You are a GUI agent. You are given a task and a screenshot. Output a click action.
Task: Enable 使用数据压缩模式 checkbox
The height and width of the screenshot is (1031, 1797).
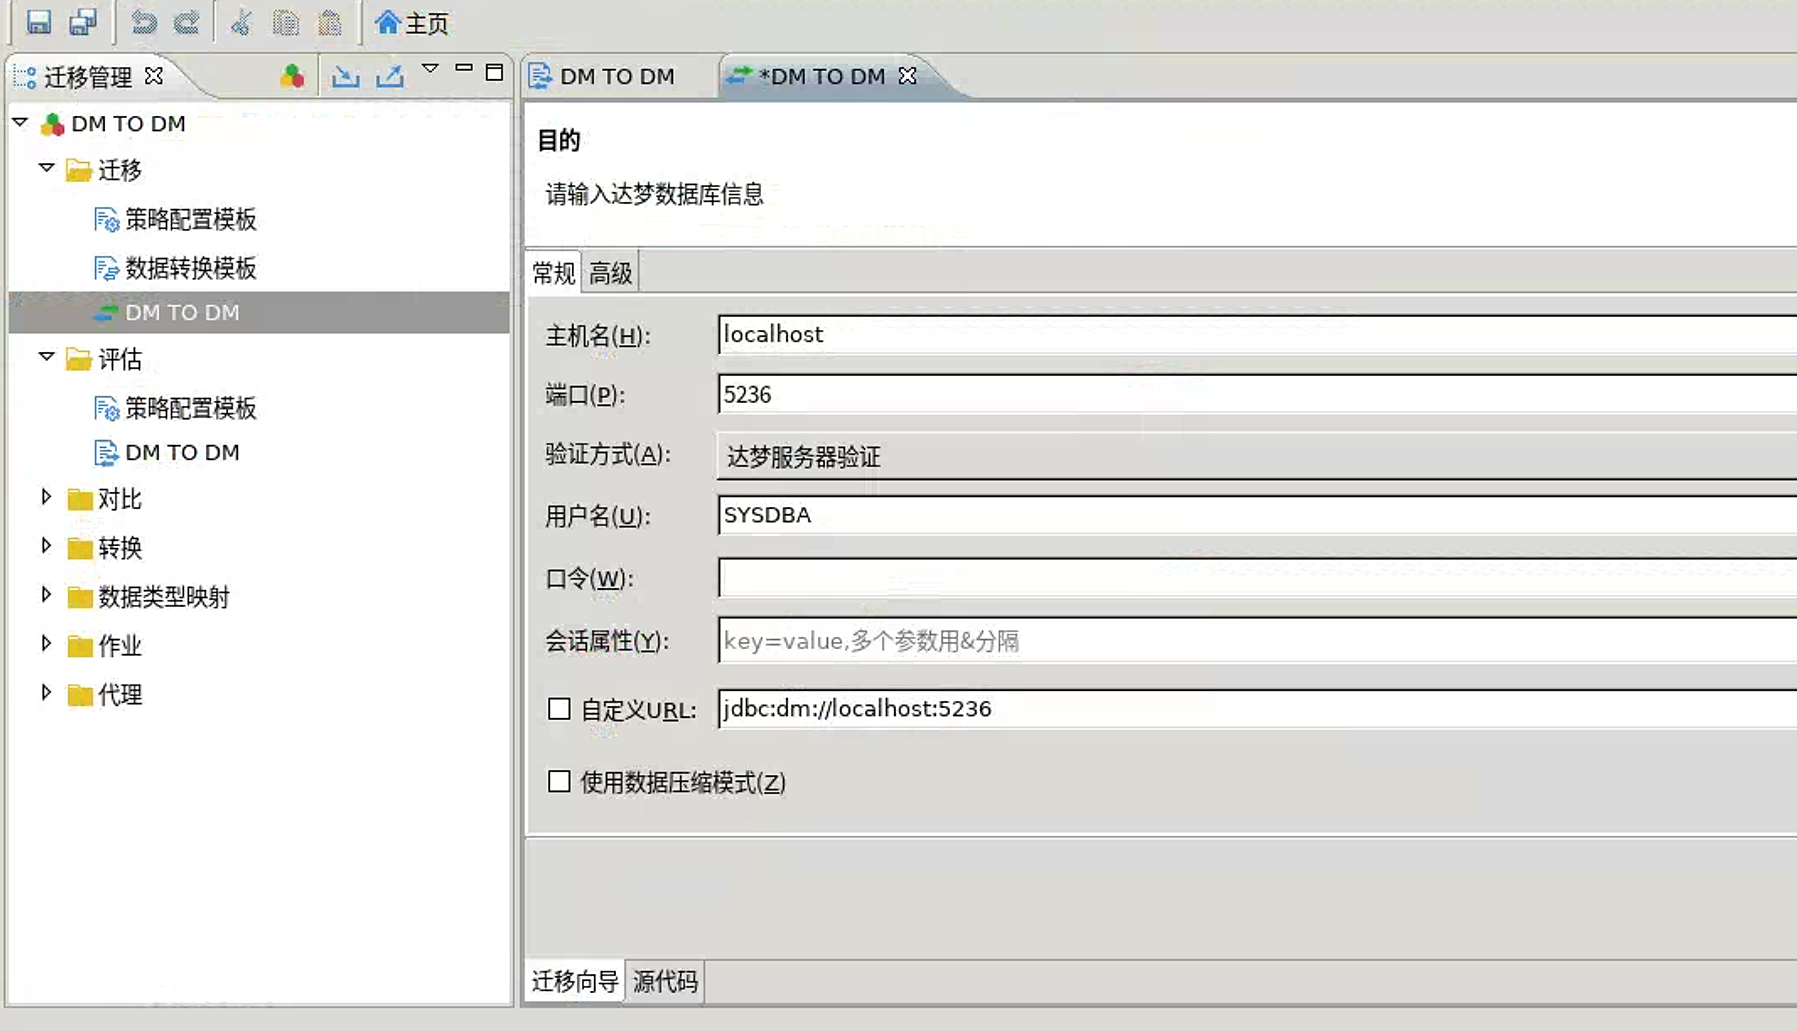point(559,781)
